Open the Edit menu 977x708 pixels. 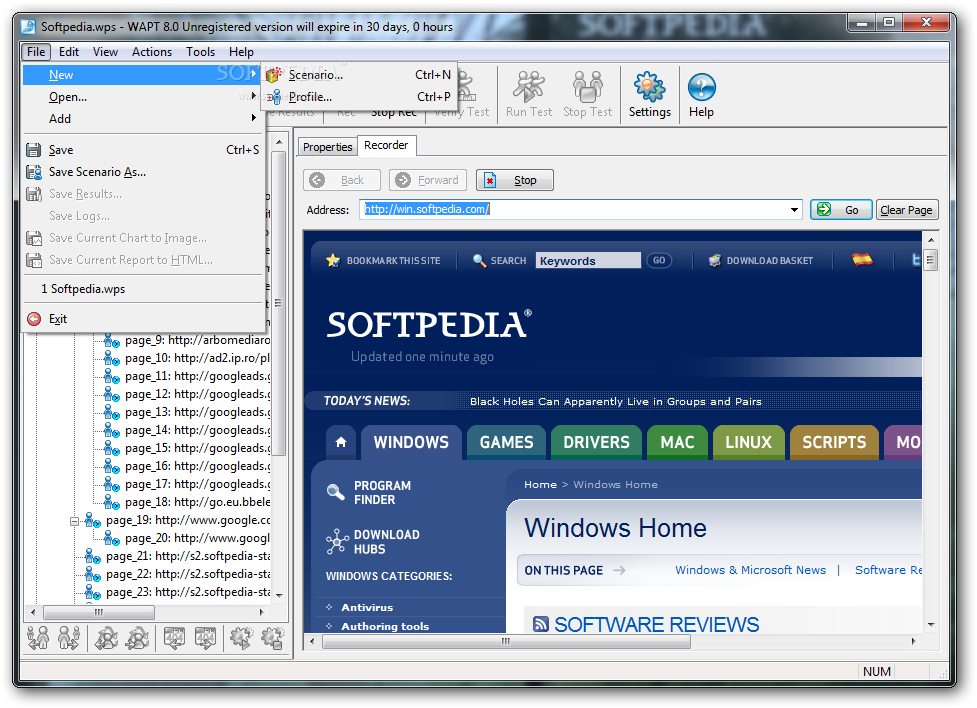(x=69, y=52)
